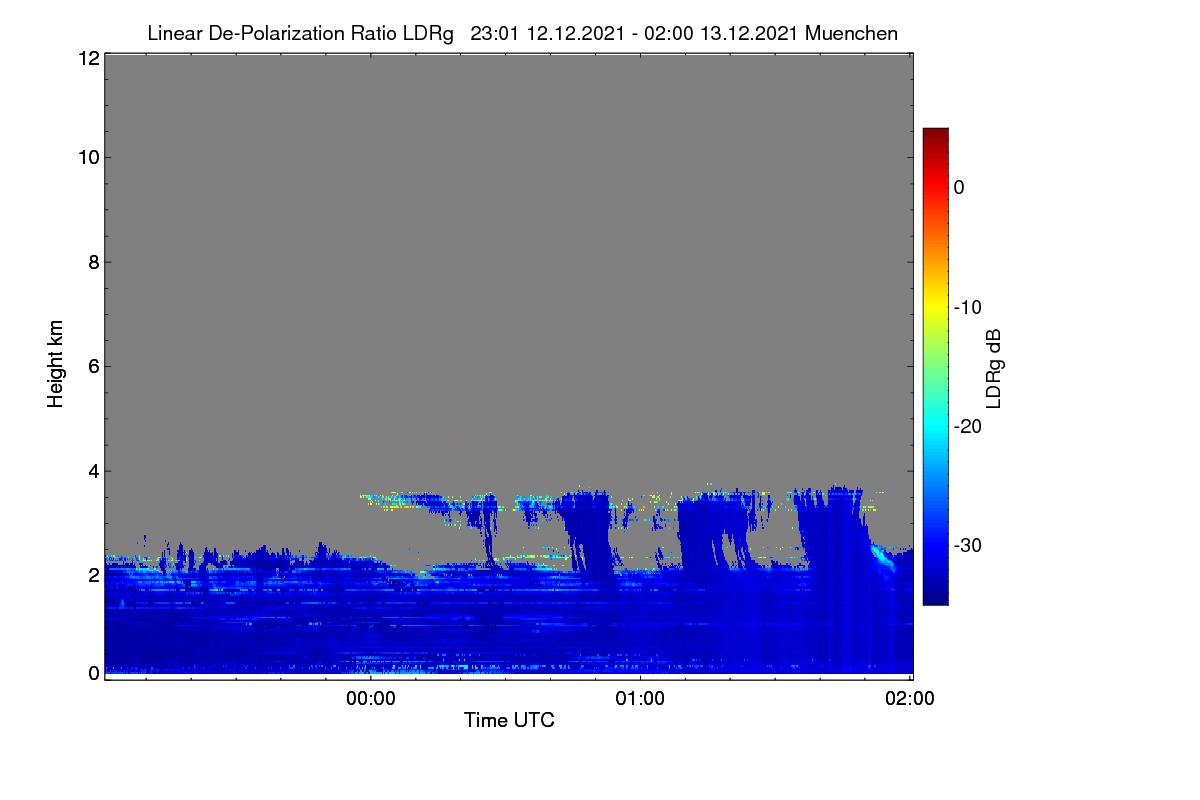
Task: Click the colorbar tick label 0
Action: pos(959,187)
